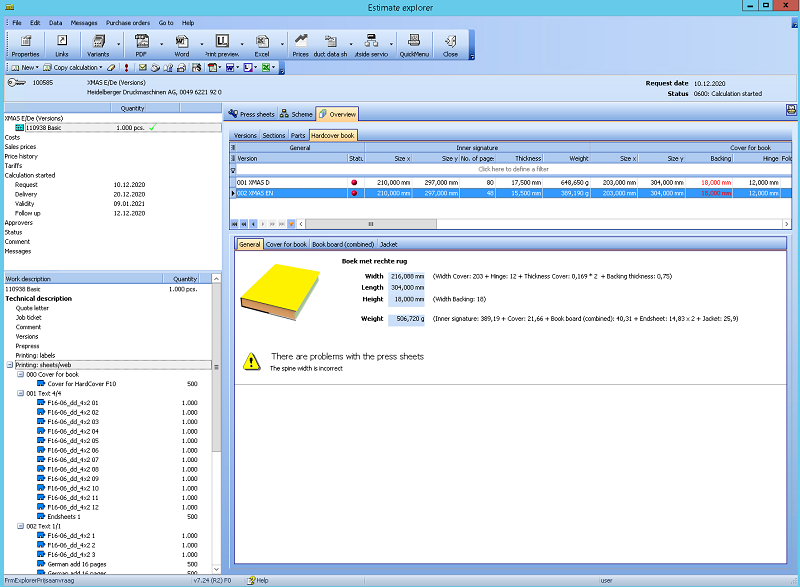The height and width of the screenshot is (587, 800).
Task: Click the icon at right of Overview tab bar
Action: pyautogui.click(x=791, y=110)
